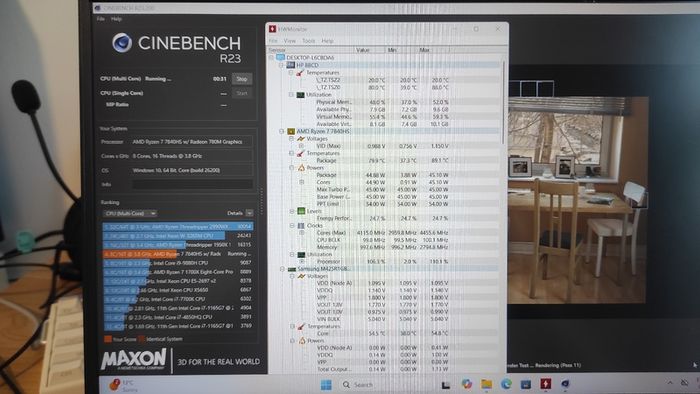Viewport: 700px width, 394px height.
Task: Collapse the Utilization group under AMD Ryzen
Action: point(292,254)
